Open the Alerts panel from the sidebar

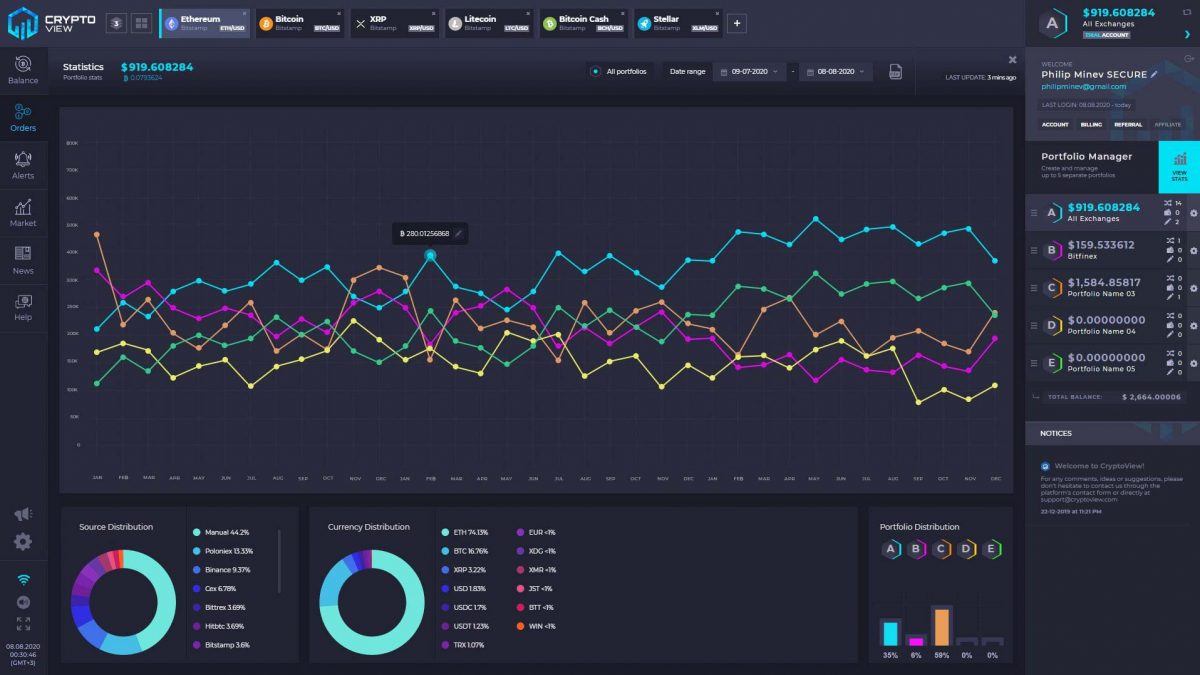click(22, 163)
